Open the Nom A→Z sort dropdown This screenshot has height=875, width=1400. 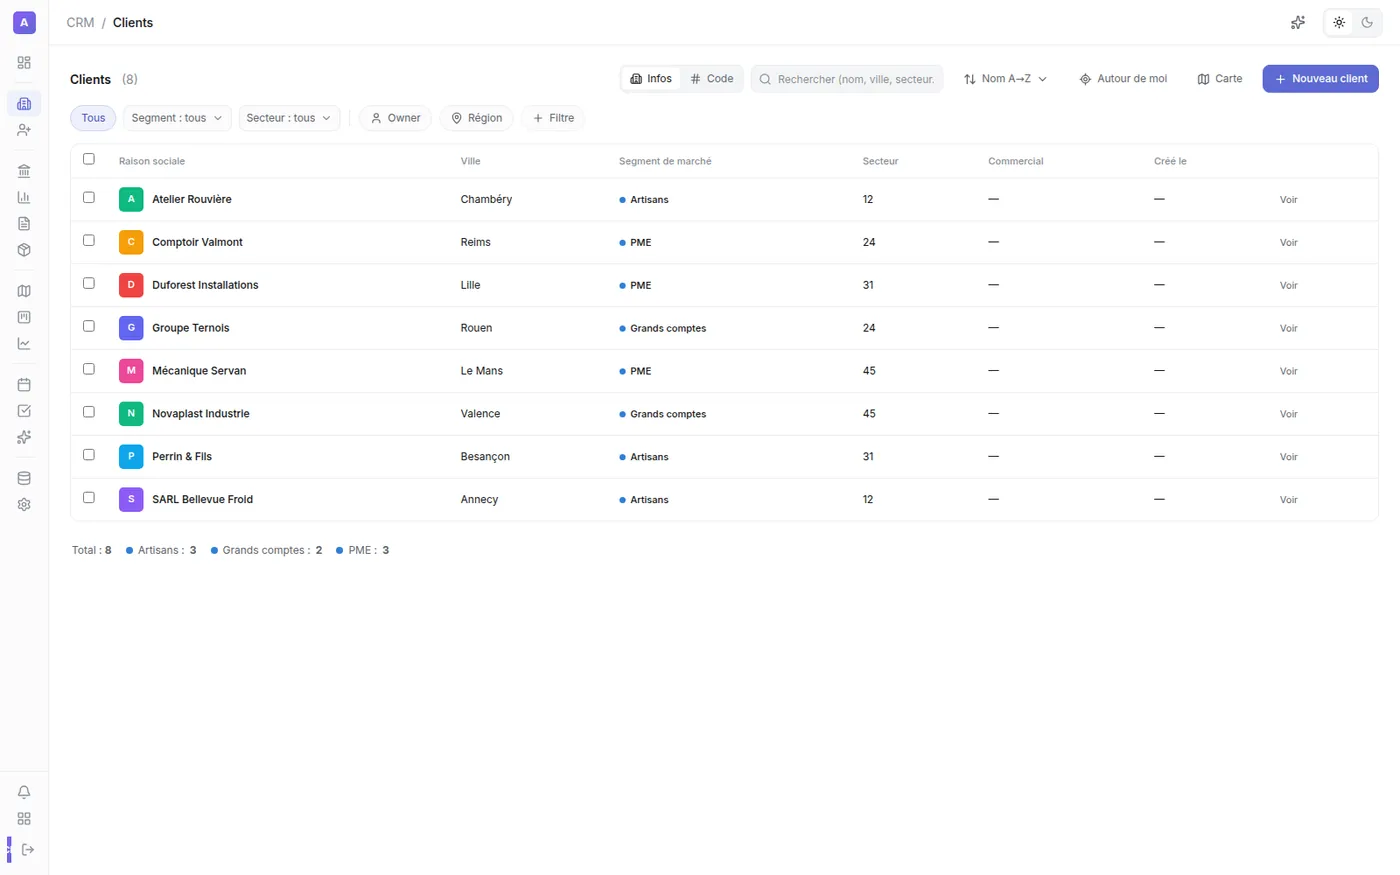1005,79
